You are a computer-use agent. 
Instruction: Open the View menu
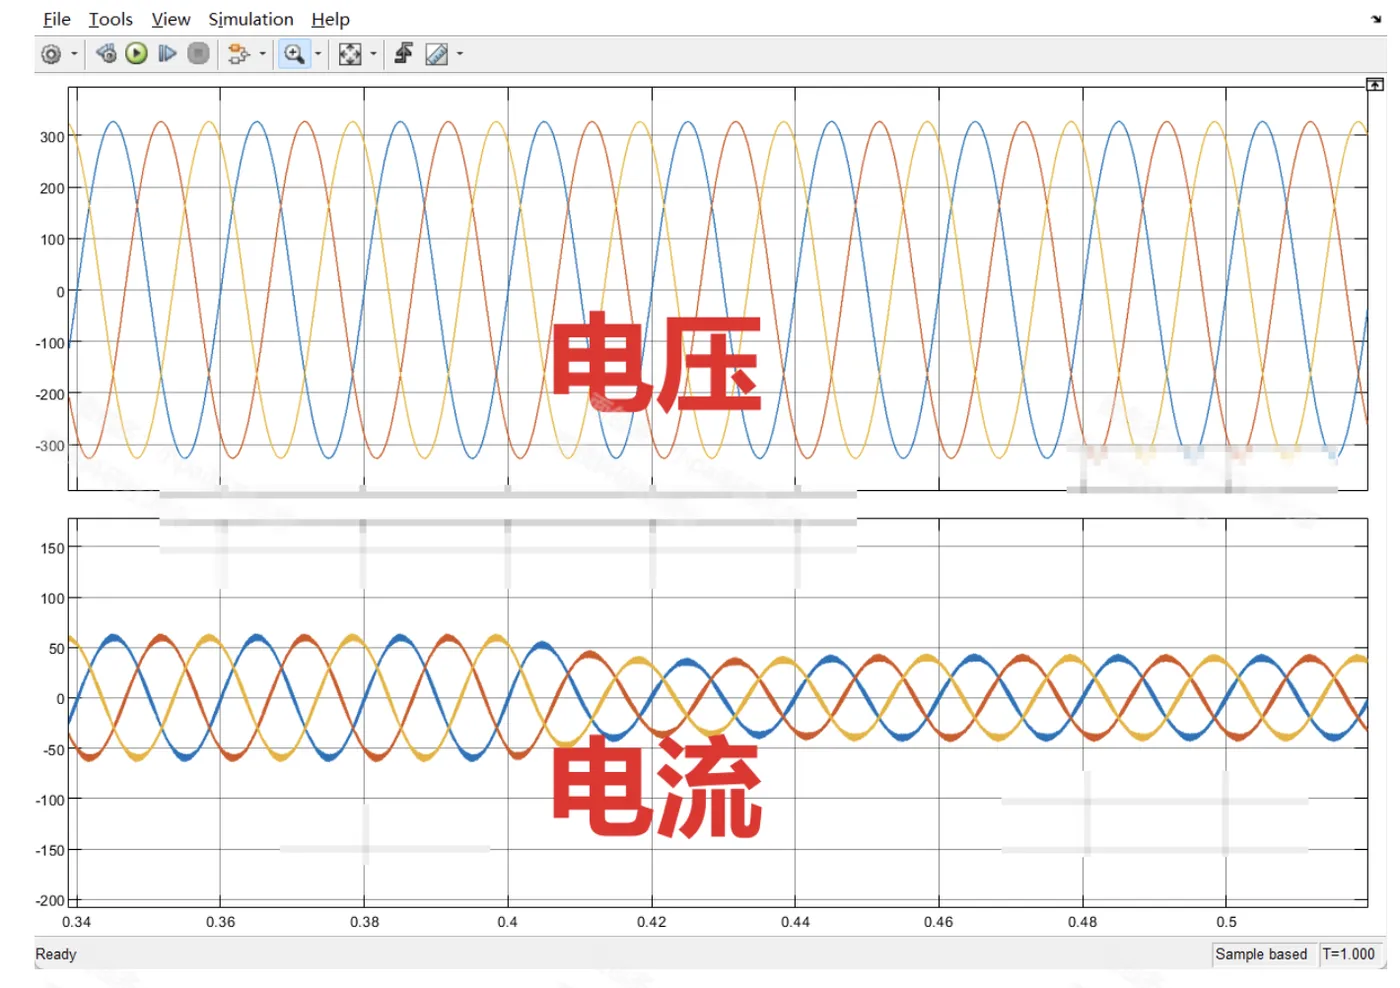pos(171,19)
